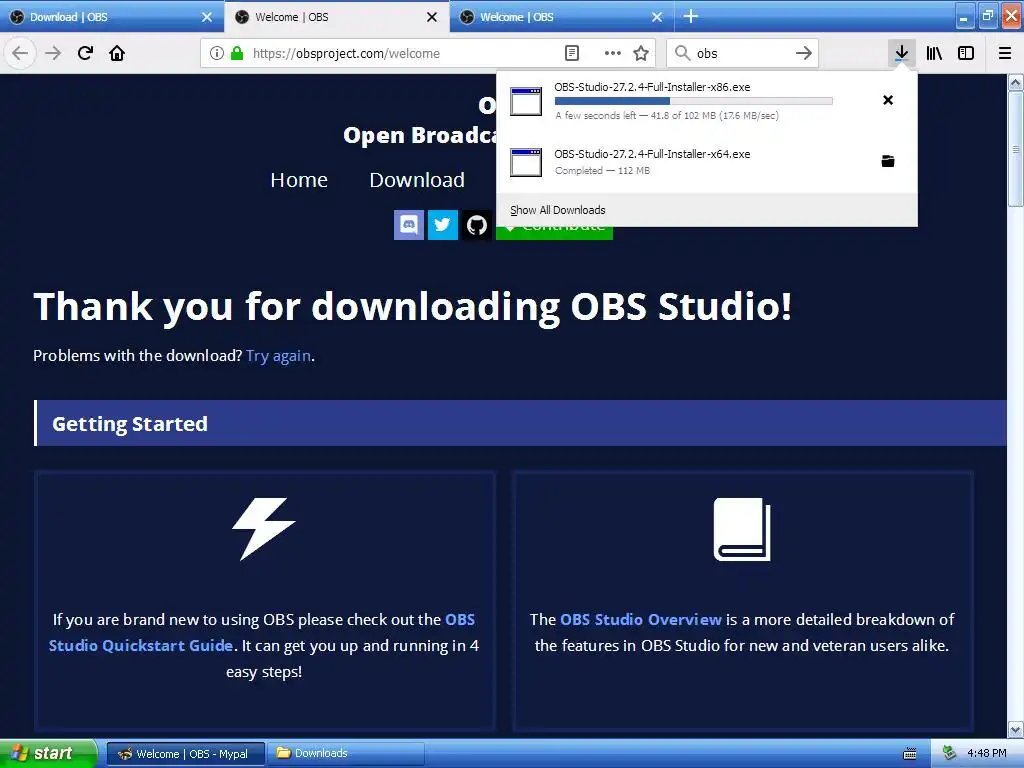The image size is (1024, 768).
Task: Open the browser home page
Action: point(117,53)
